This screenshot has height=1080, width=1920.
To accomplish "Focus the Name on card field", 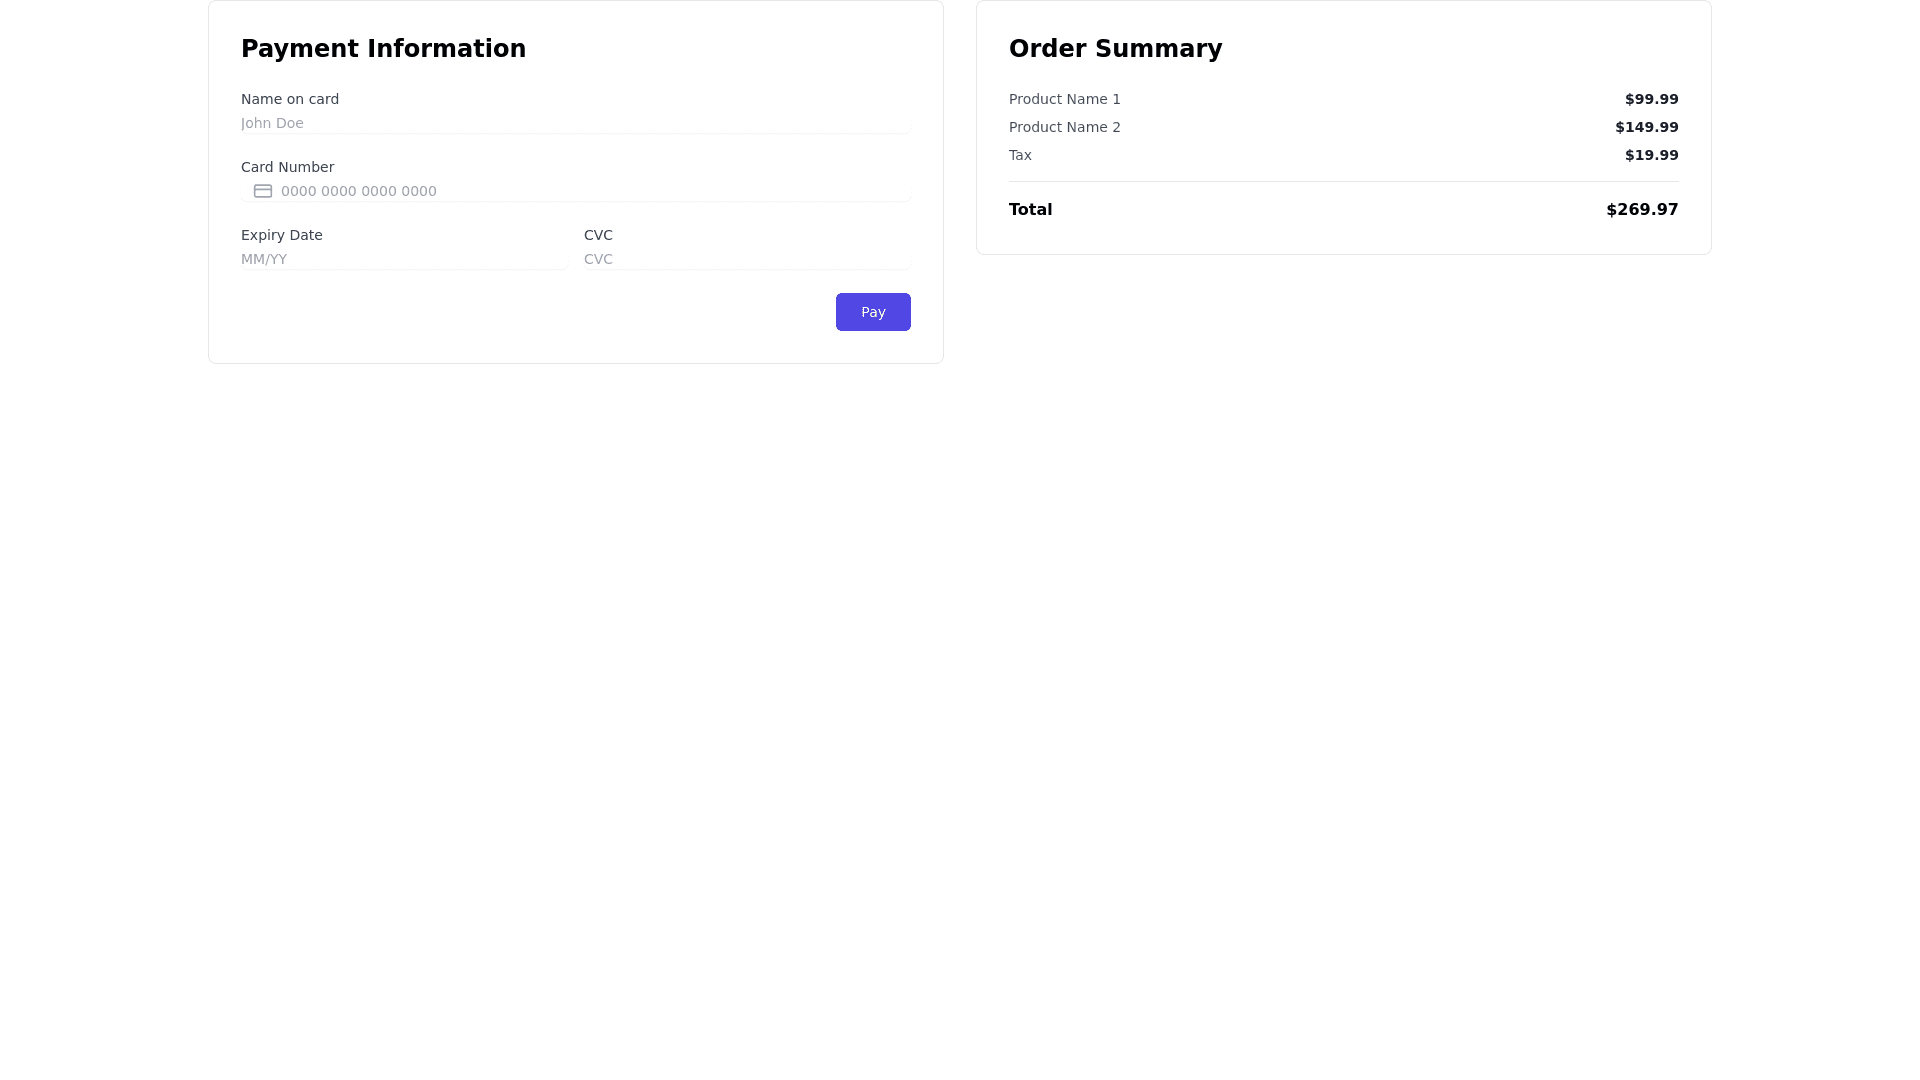I will pos(575,123).
